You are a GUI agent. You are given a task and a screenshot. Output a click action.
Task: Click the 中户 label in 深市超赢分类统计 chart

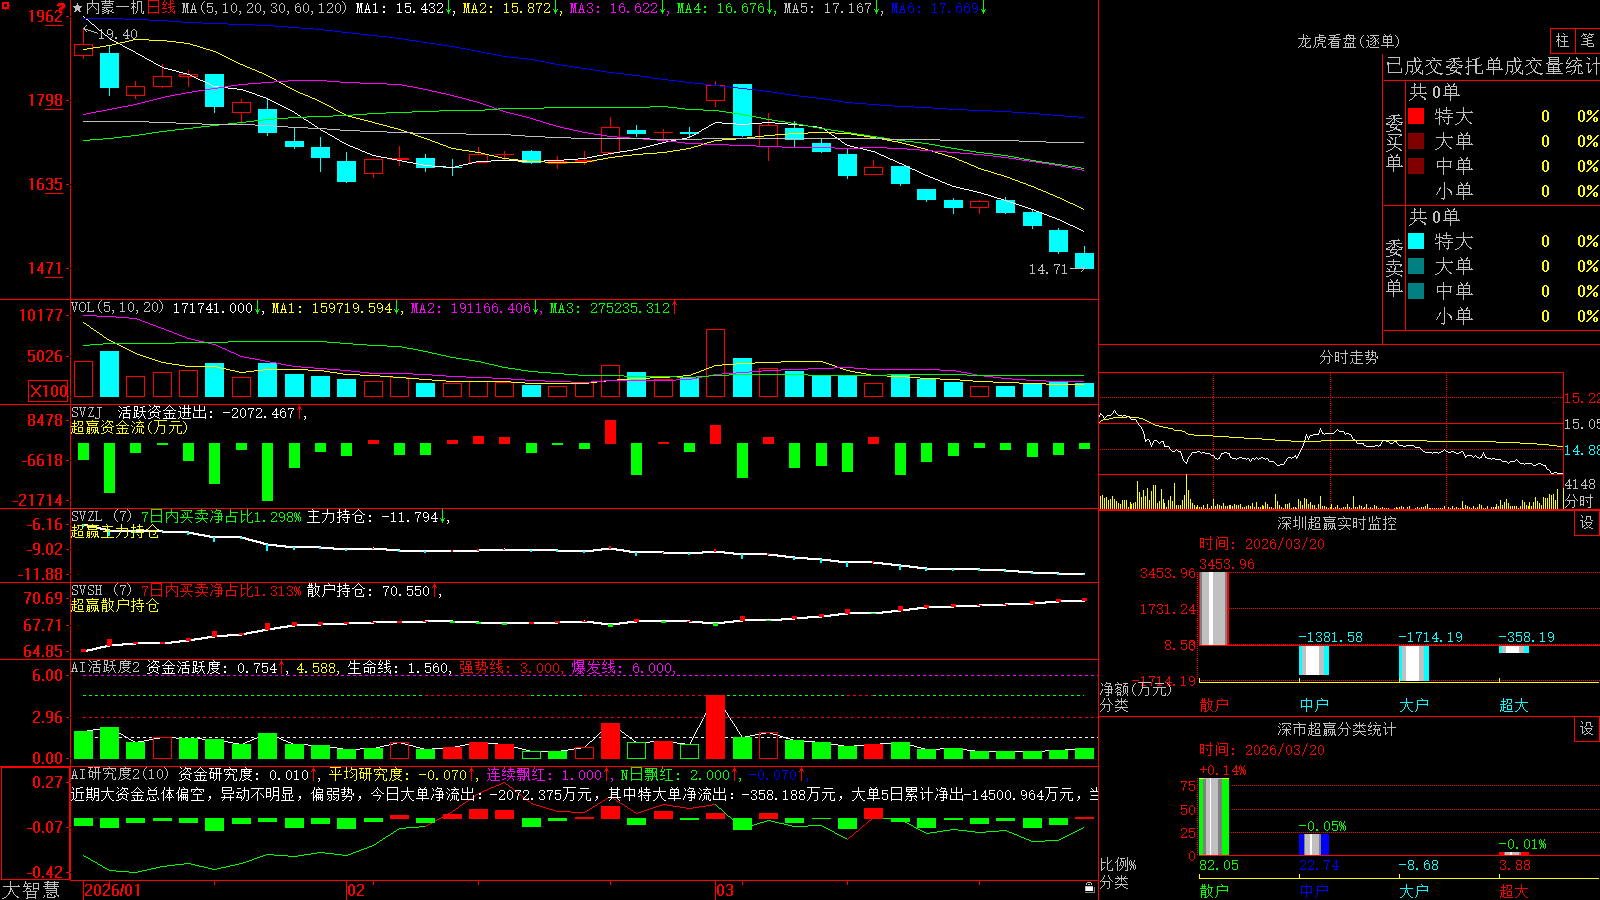pyautogui.click(x=1314, y=890)
